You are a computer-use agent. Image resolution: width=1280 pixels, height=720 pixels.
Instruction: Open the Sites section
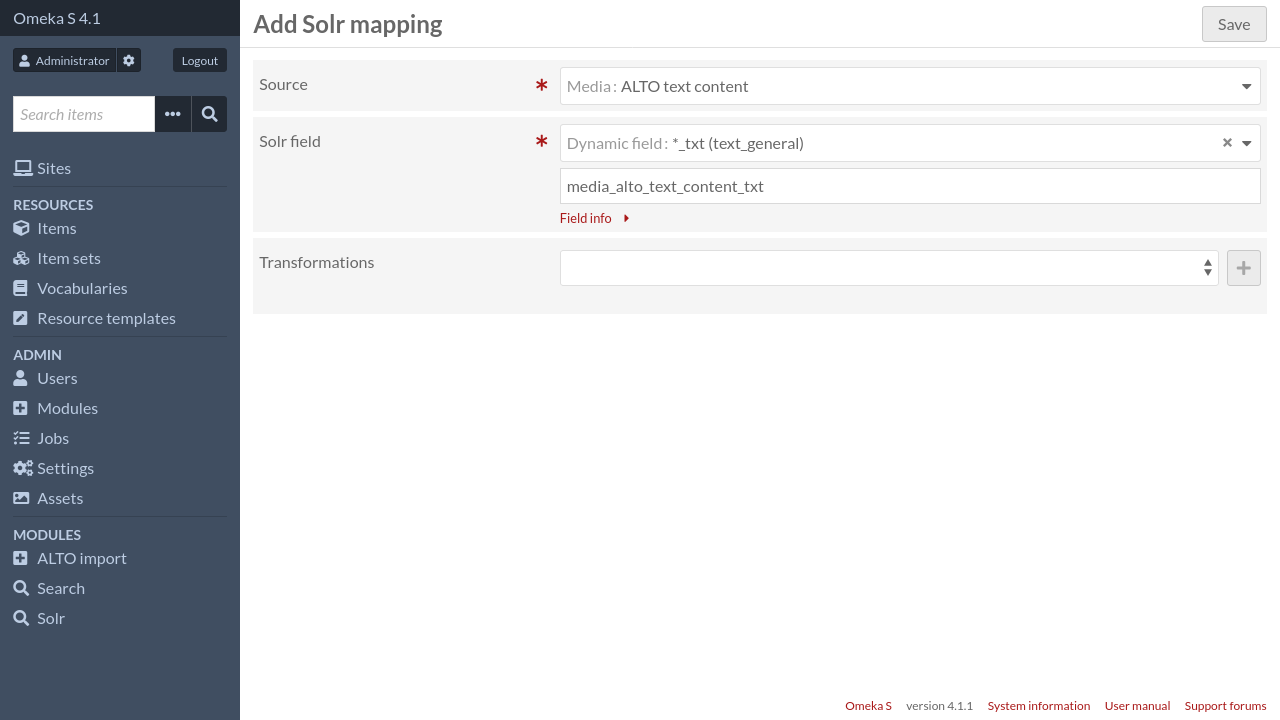tap(53, 168)
